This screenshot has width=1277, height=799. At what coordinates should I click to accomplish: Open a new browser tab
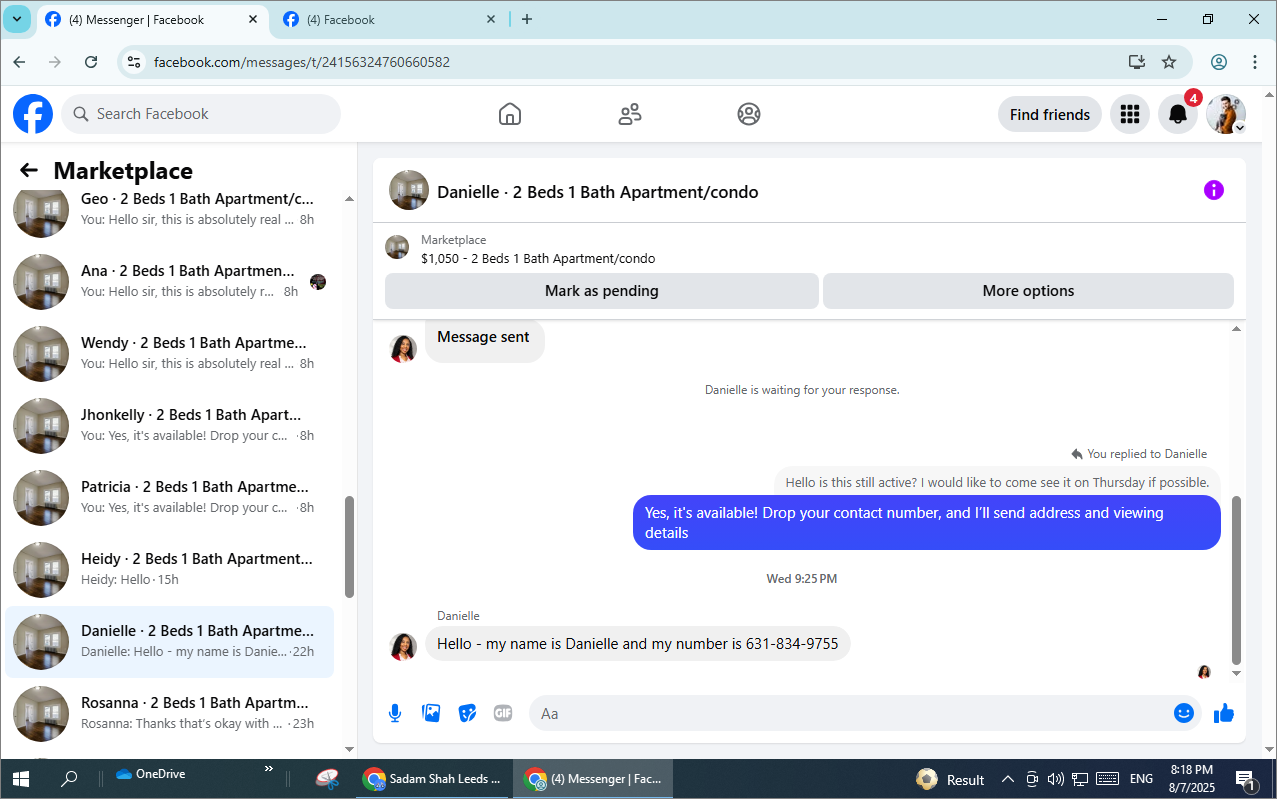coord(527,19)
